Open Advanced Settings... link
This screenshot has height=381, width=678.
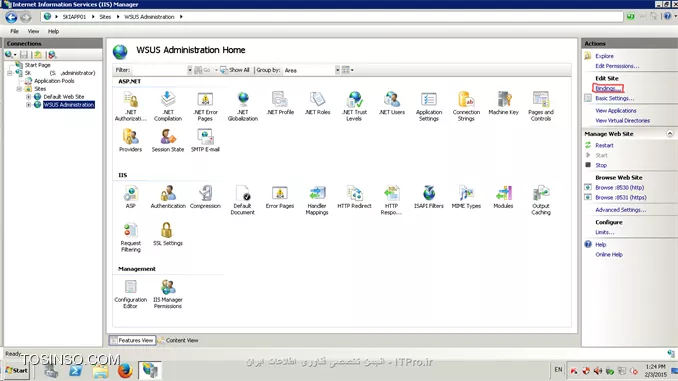620,210
